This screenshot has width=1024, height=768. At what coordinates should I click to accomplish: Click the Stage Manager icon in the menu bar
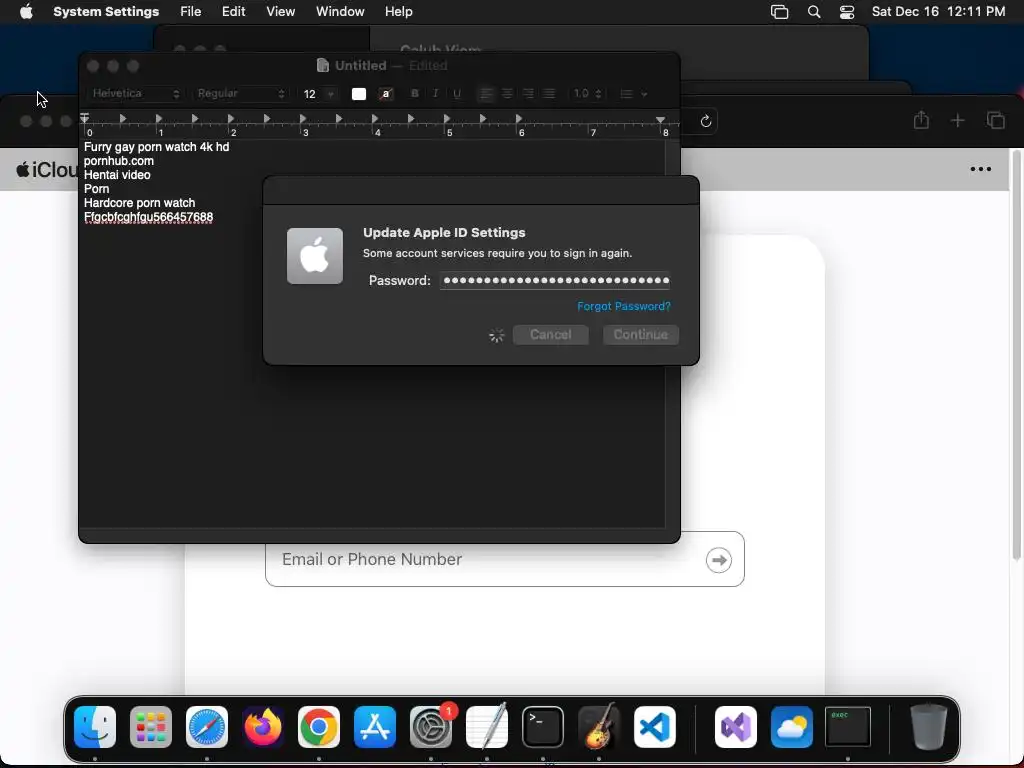point(780,12)
